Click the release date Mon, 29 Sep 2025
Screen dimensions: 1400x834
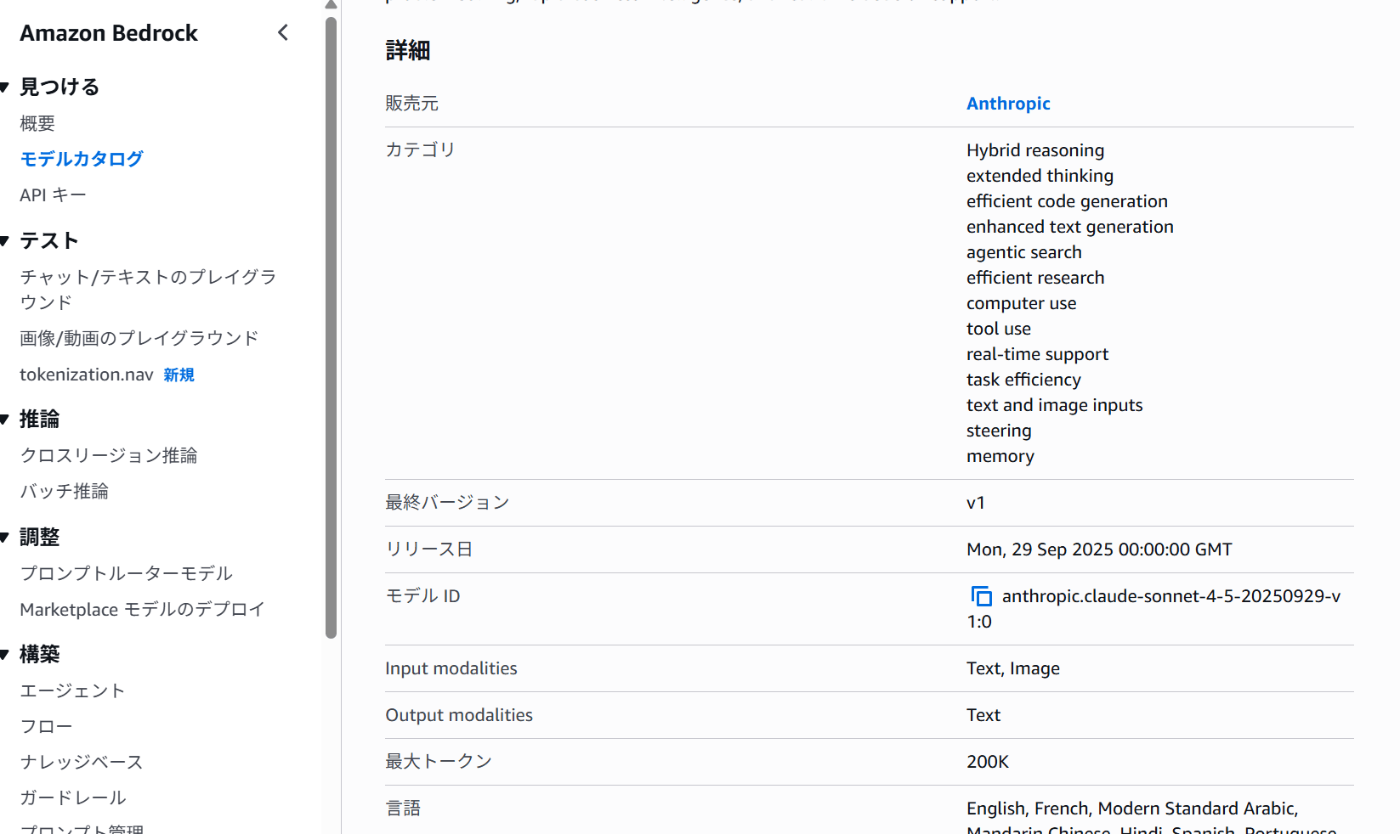(x=1099, y=550)
